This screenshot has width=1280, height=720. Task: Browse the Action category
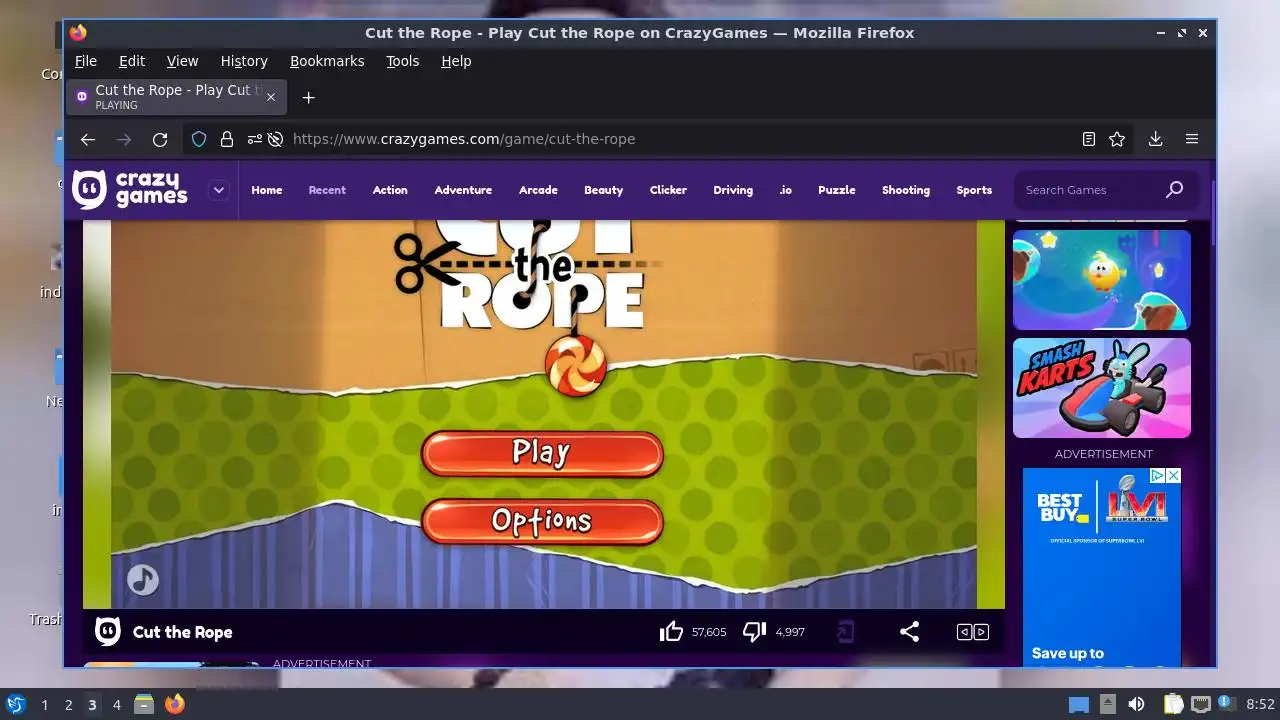pyautogui.click(x=390, y=190)
